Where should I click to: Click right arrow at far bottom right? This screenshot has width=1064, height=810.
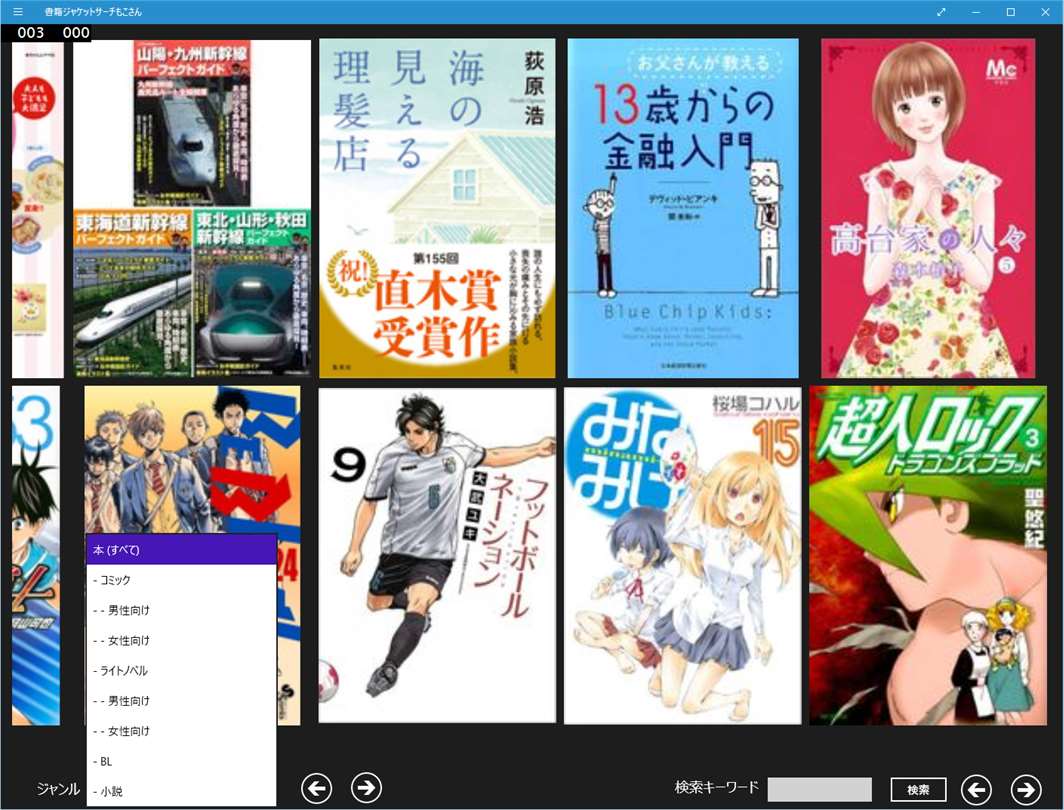point(1026,790)
